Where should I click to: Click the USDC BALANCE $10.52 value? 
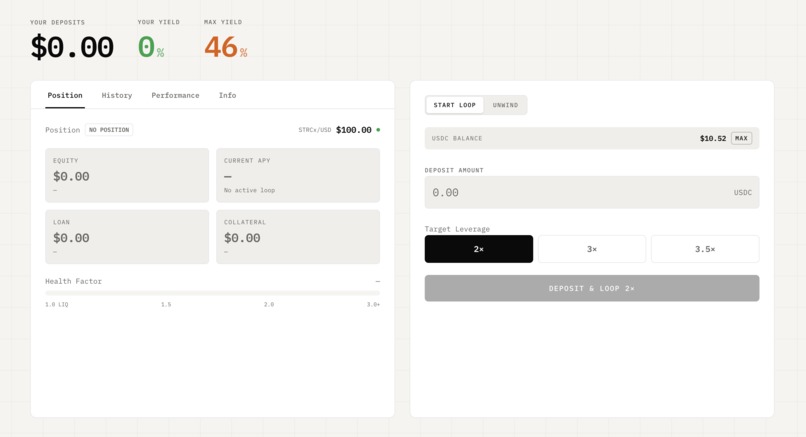coord(712,138)
